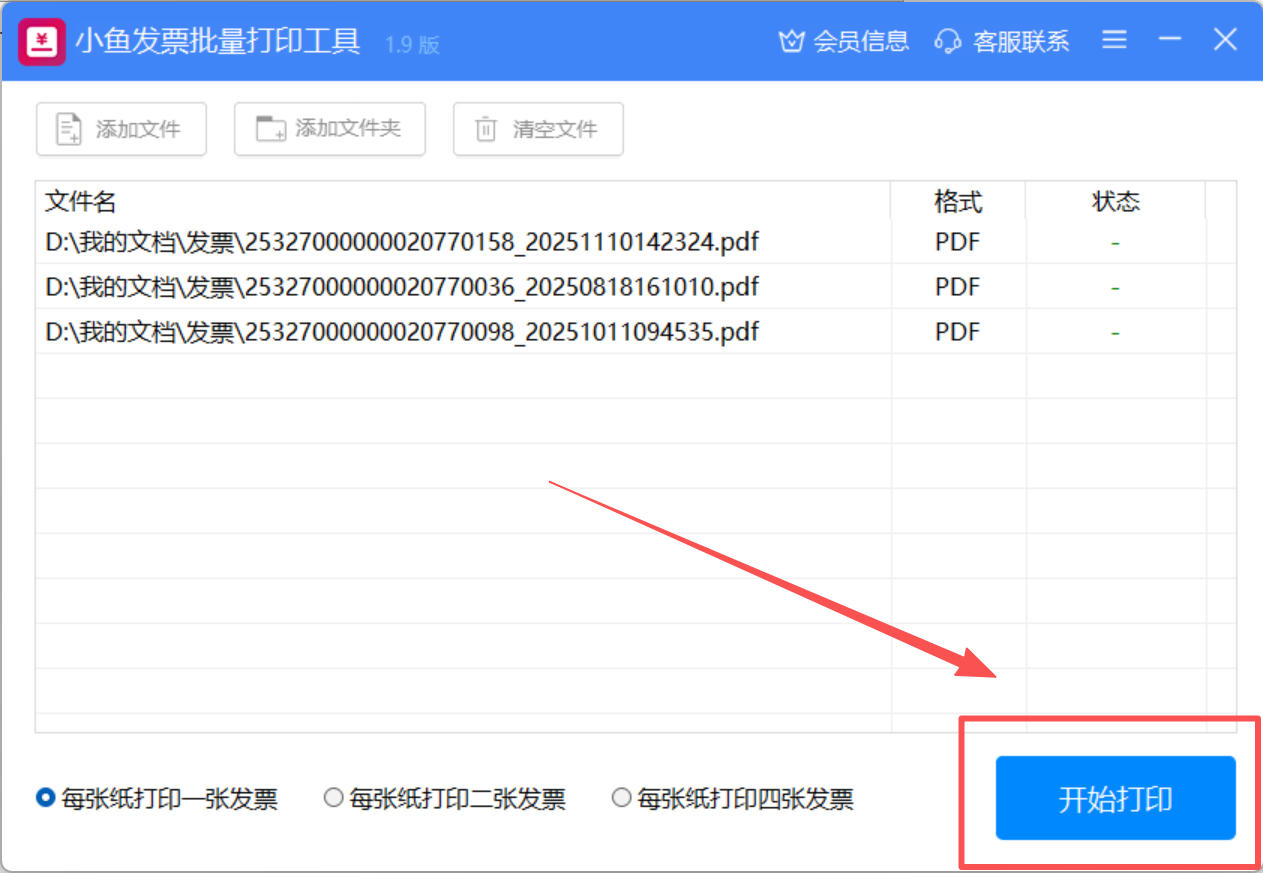
Task: Click the 会员信息 text label
Action: click(861, 41)
